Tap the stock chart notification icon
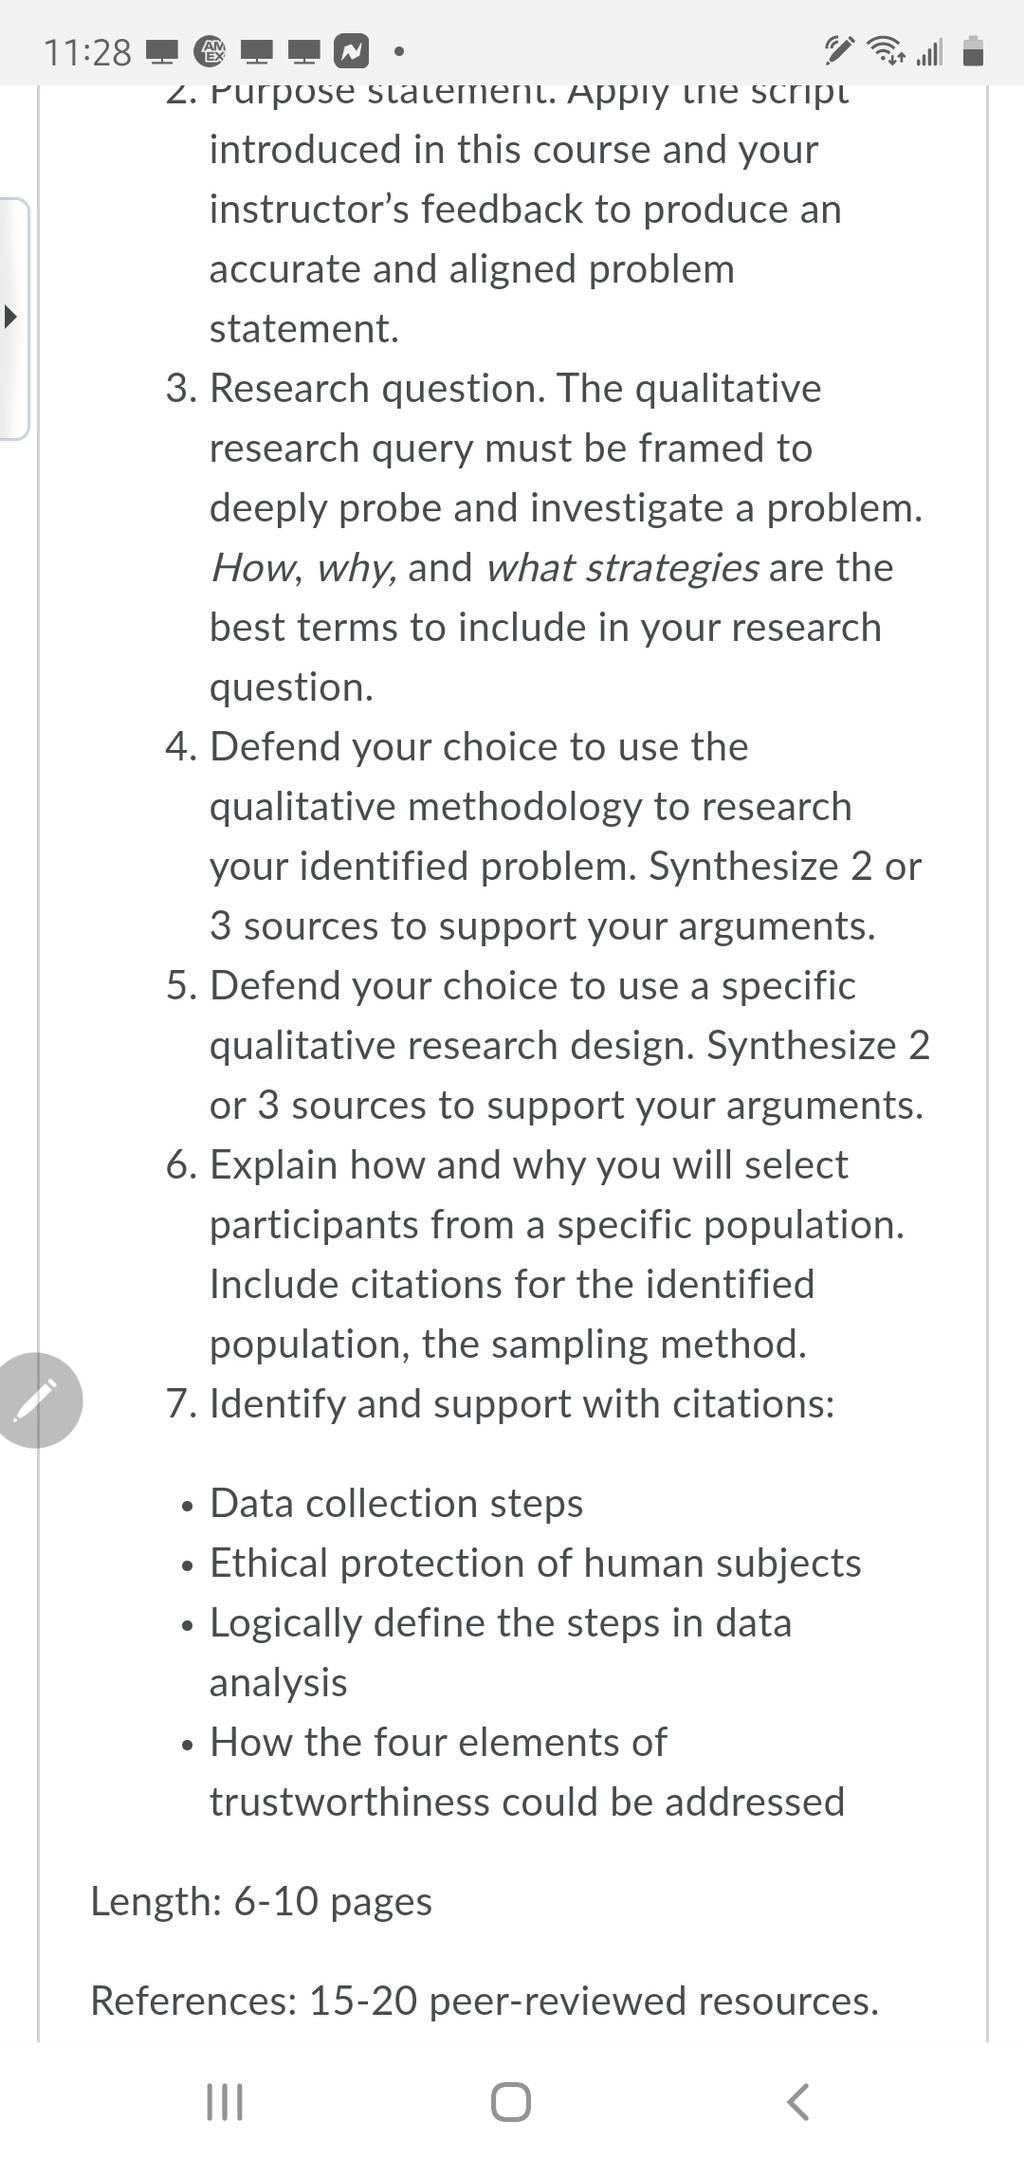Viewport: 1024px width, 2162px height. coord(351,51)
